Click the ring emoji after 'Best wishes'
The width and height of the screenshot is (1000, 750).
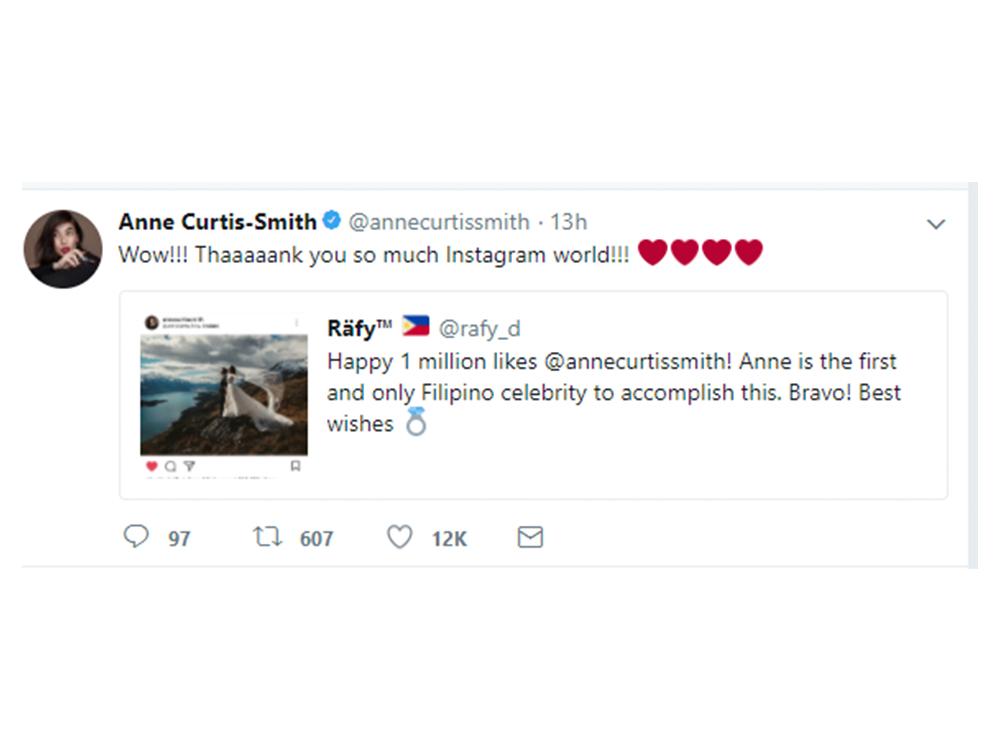click(x=415, y=424)
